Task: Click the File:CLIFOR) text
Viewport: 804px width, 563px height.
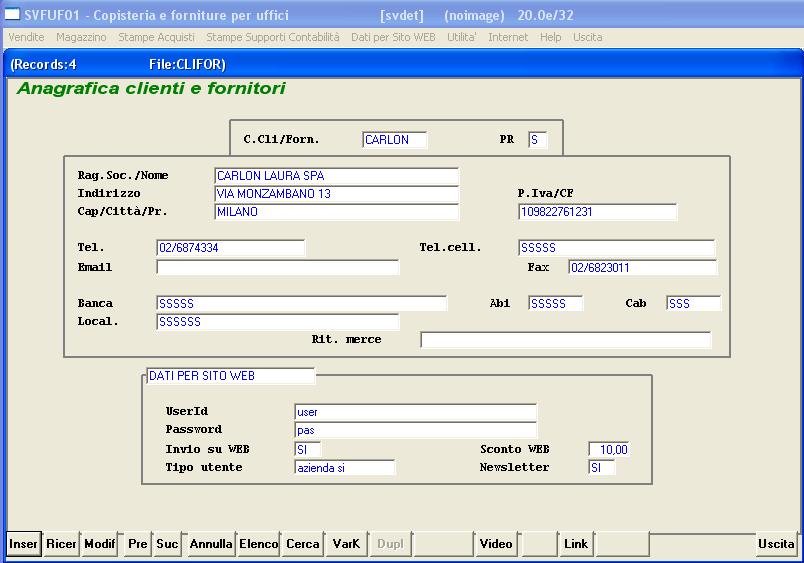Action: (x=187, y=65)
